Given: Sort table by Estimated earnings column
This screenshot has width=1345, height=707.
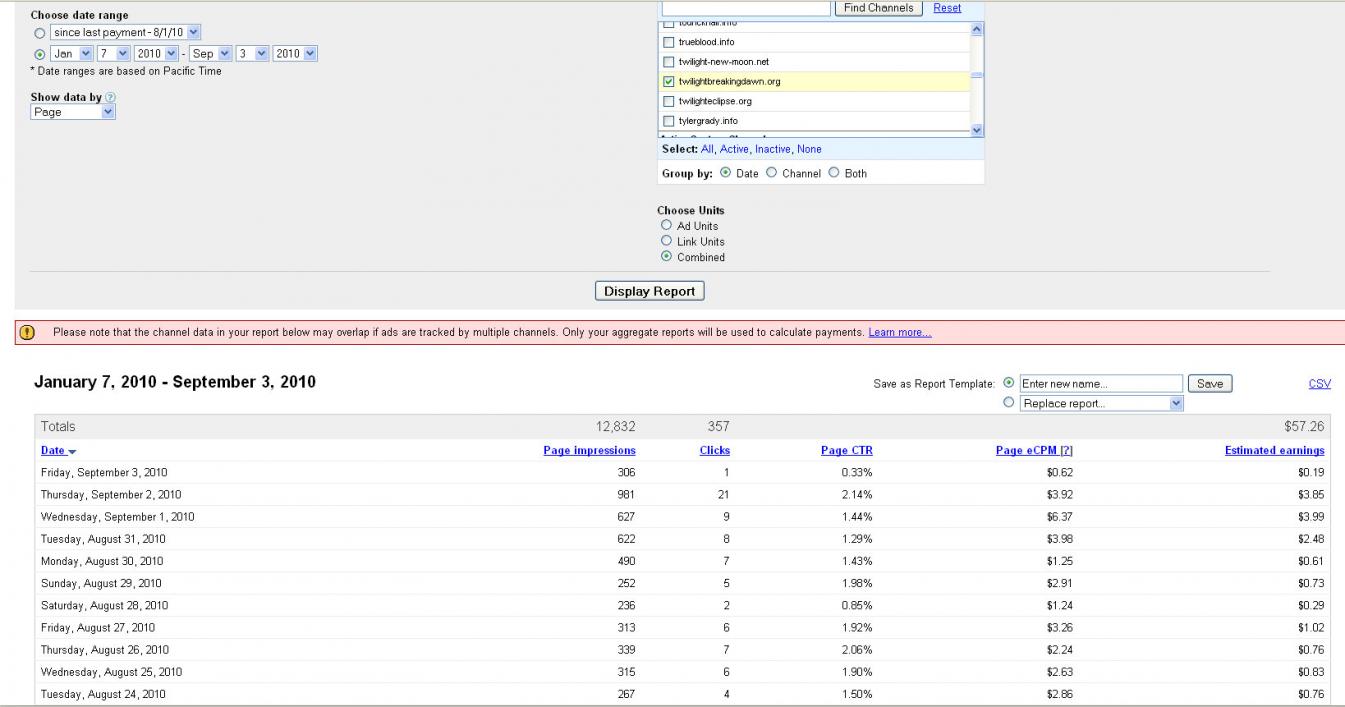Looking at the screenshot, I should [x=1274, y=451].
